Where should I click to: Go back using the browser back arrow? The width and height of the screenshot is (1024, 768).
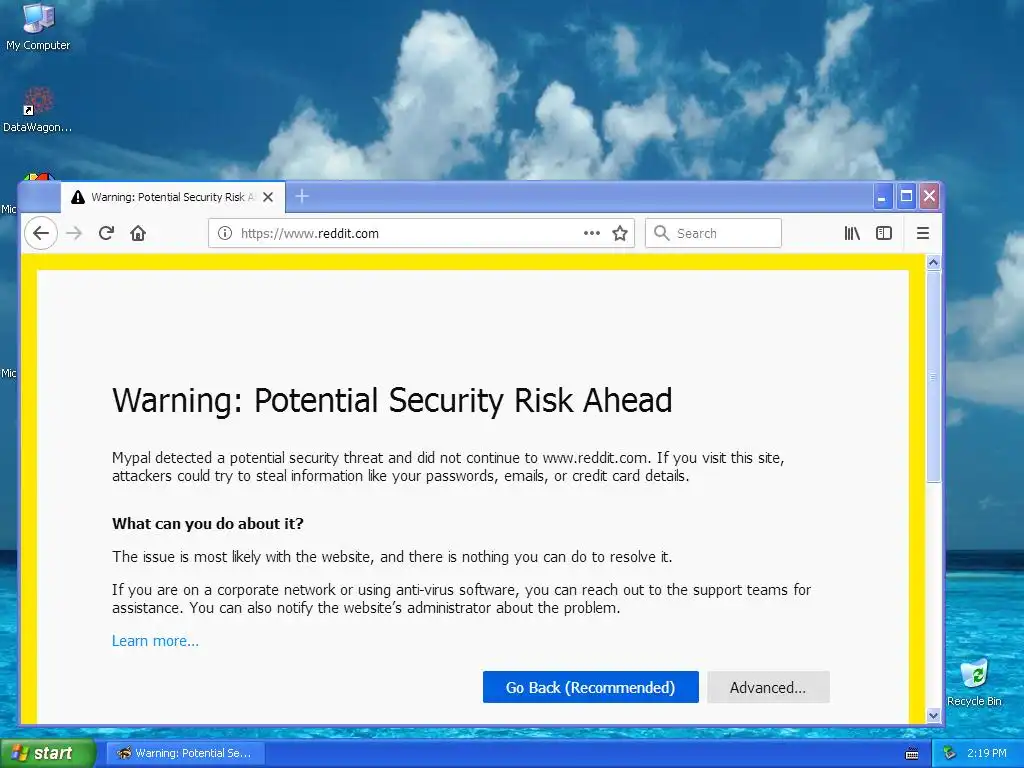point(41,233)
